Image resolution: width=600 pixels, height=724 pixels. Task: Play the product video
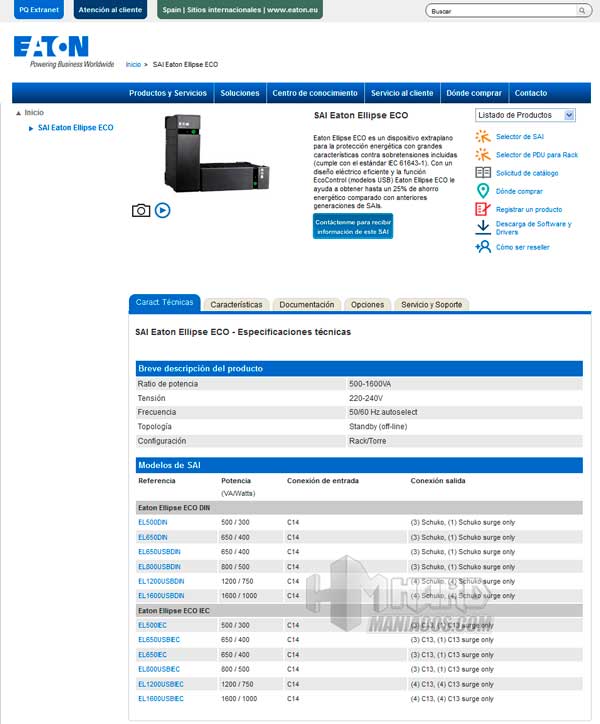point(163,210)
